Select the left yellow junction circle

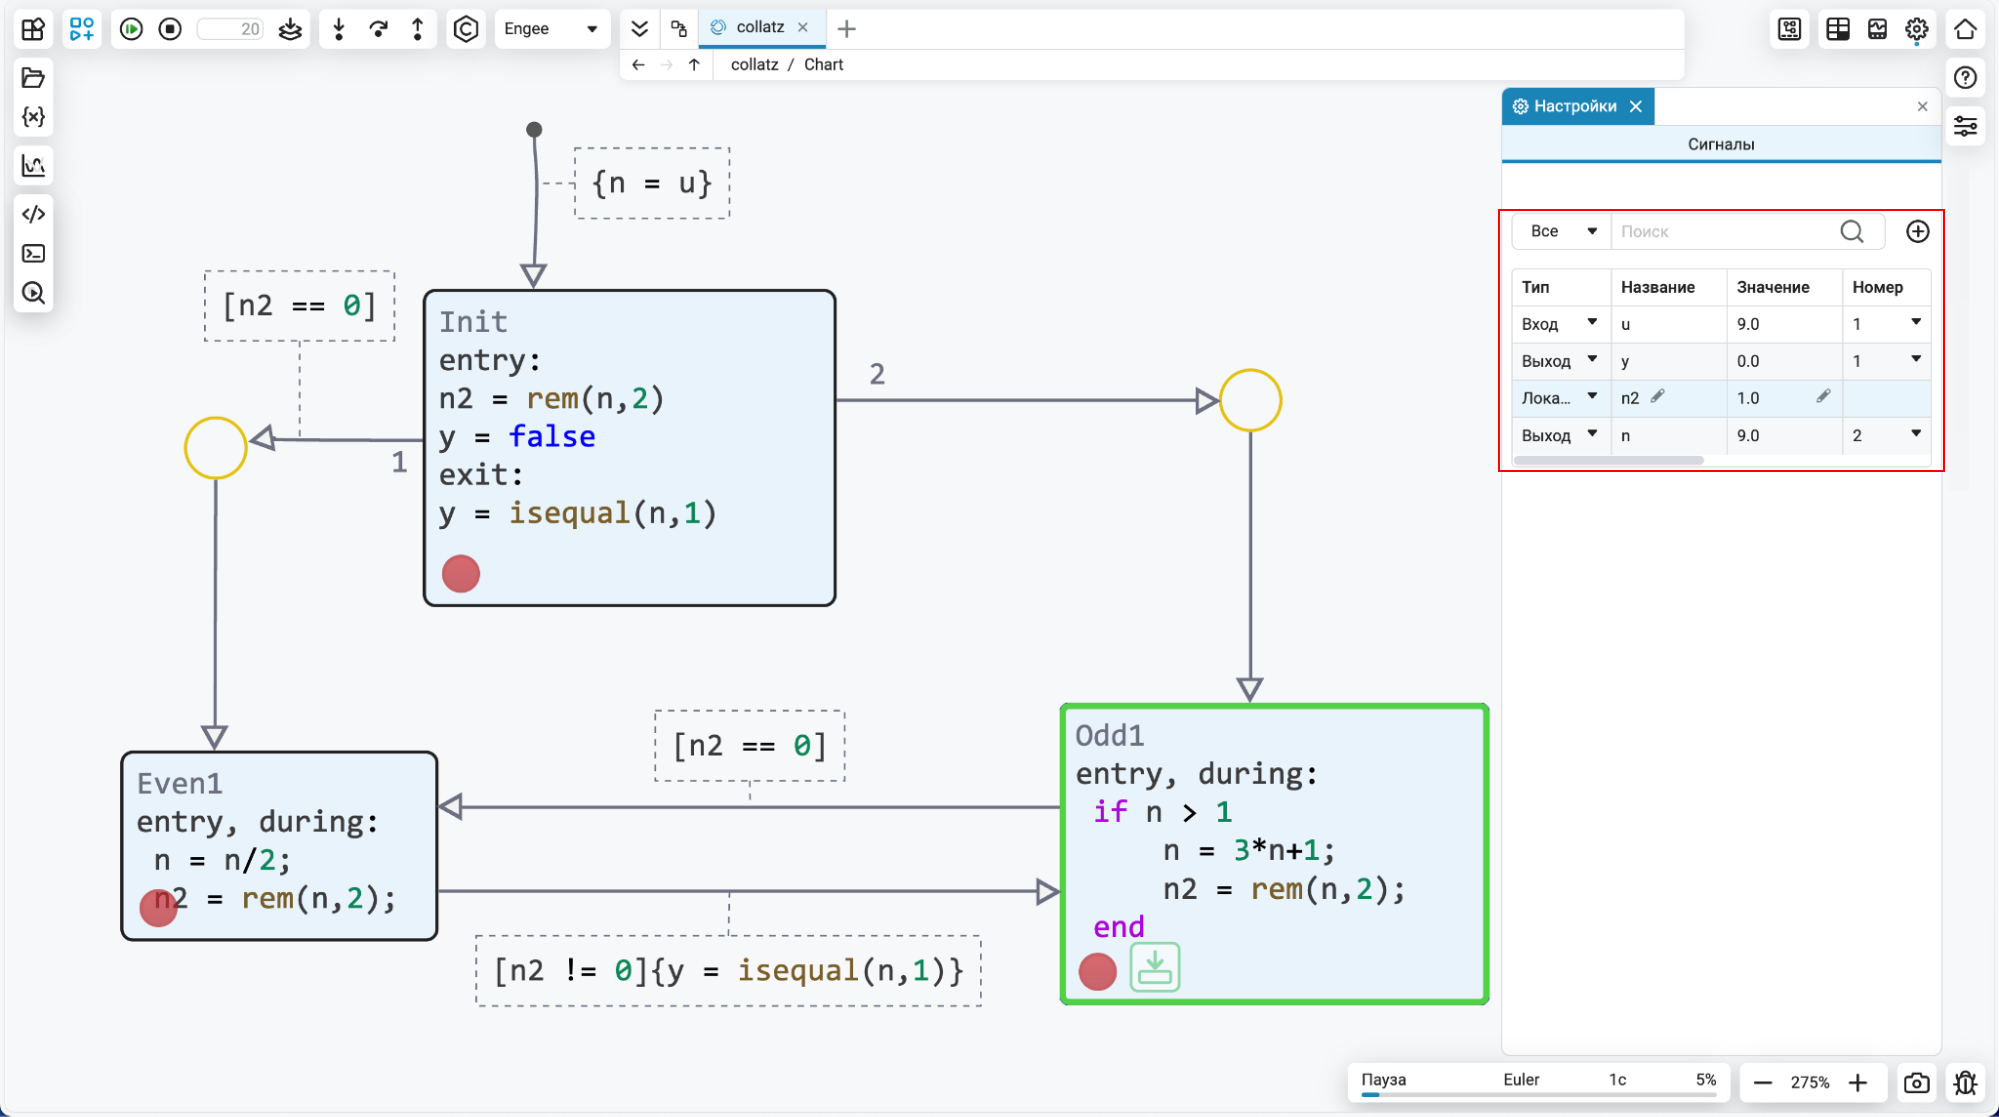coord(215,447)
